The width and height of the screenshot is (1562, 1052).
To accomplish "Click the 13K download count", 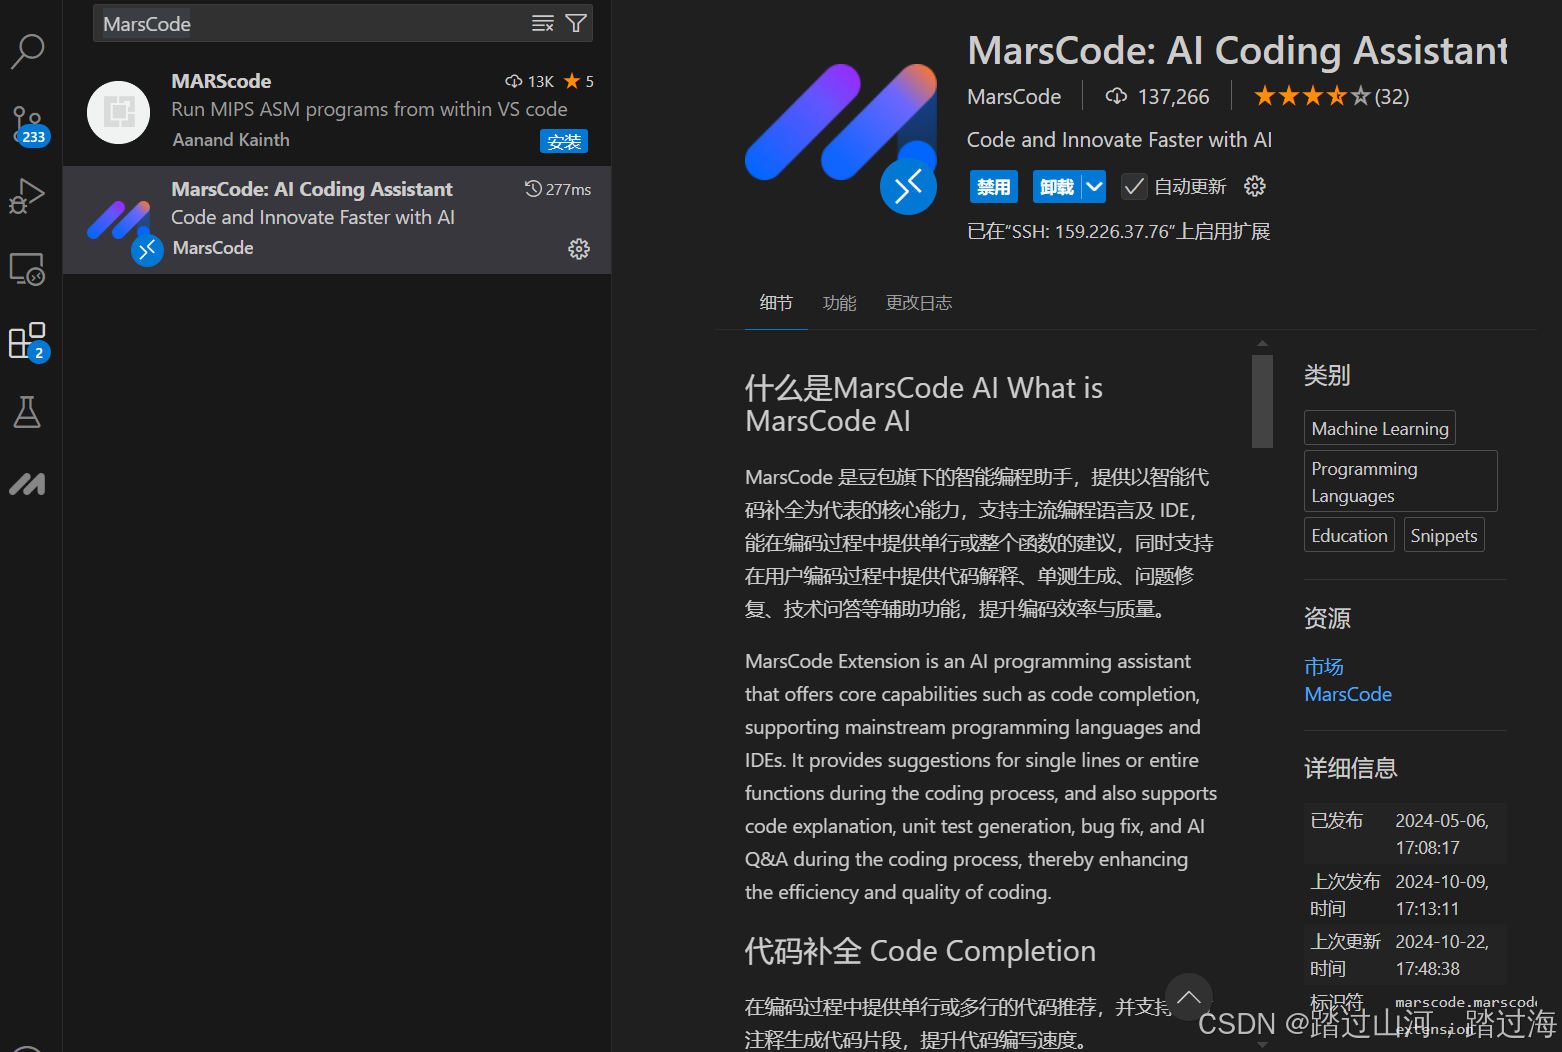I will (530, 81).
